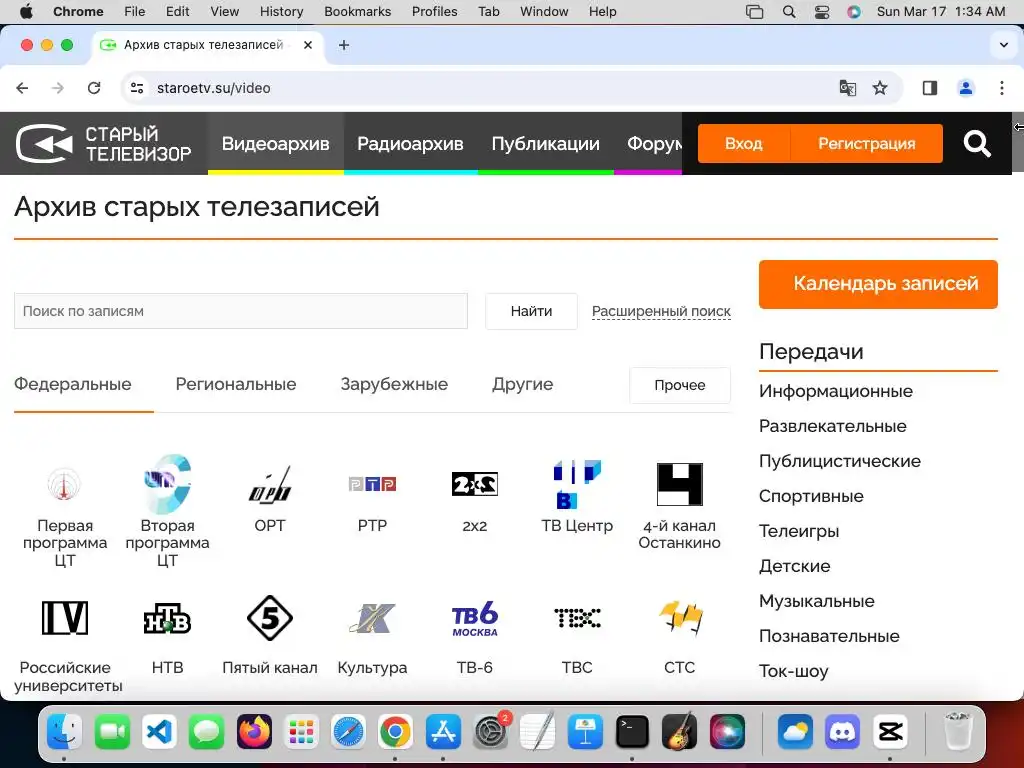1024x768 pixels.
Task: Open Видеоархив in the site navigation
Action: [276, 144]
